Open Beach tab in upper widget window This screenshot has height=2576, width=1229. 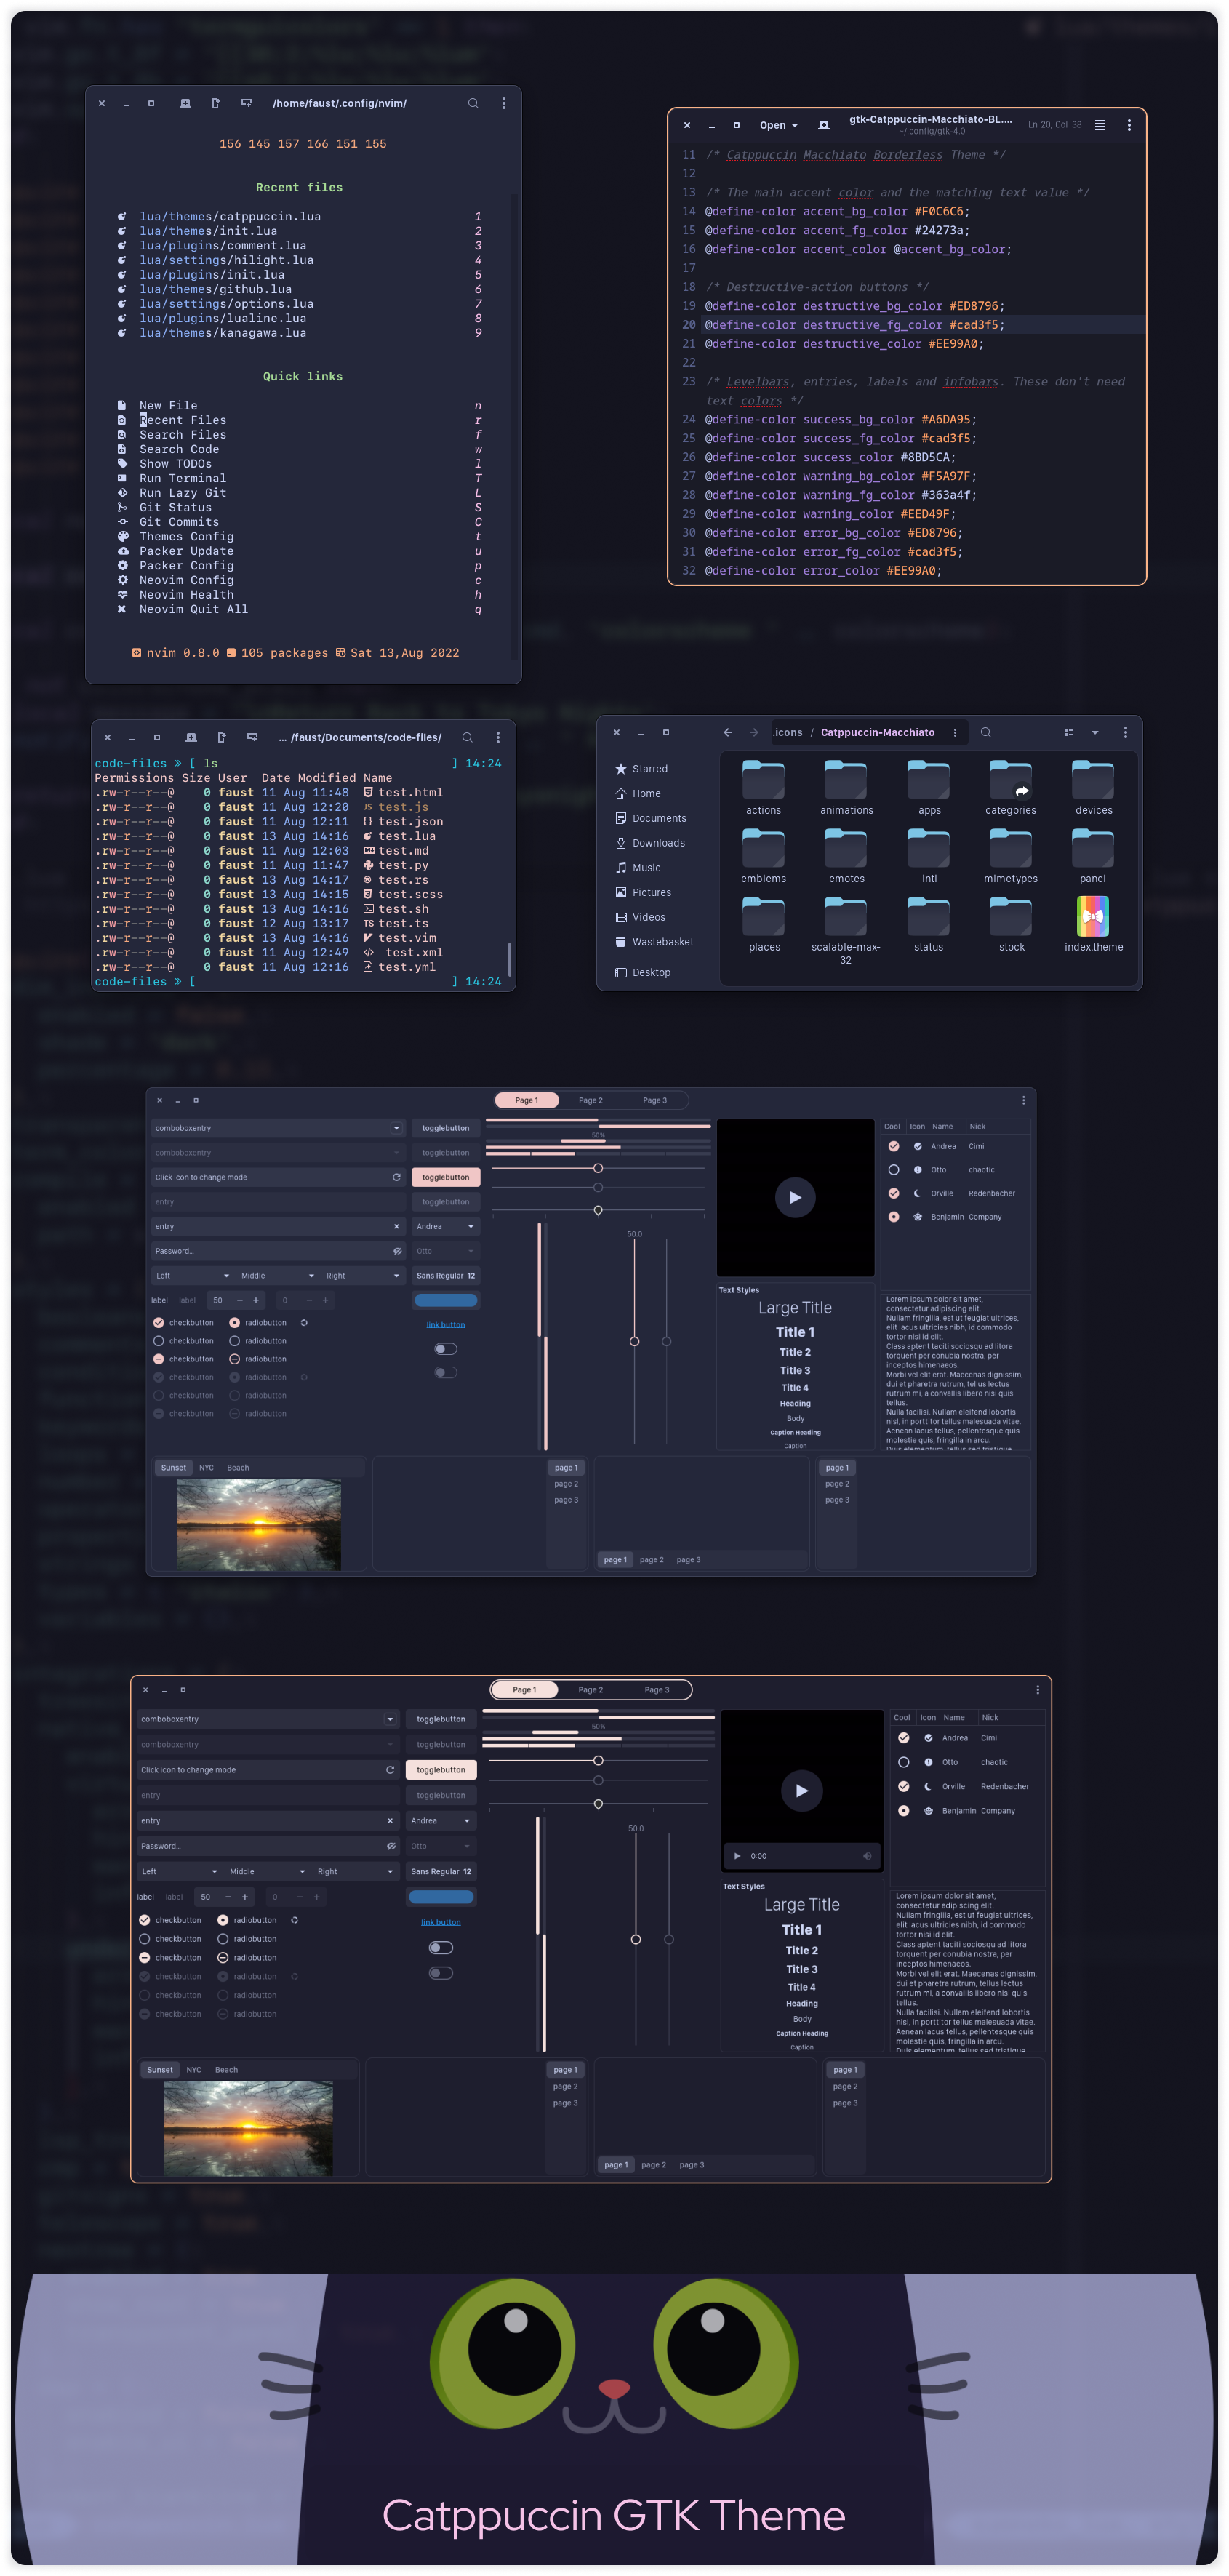point(238,1467)
